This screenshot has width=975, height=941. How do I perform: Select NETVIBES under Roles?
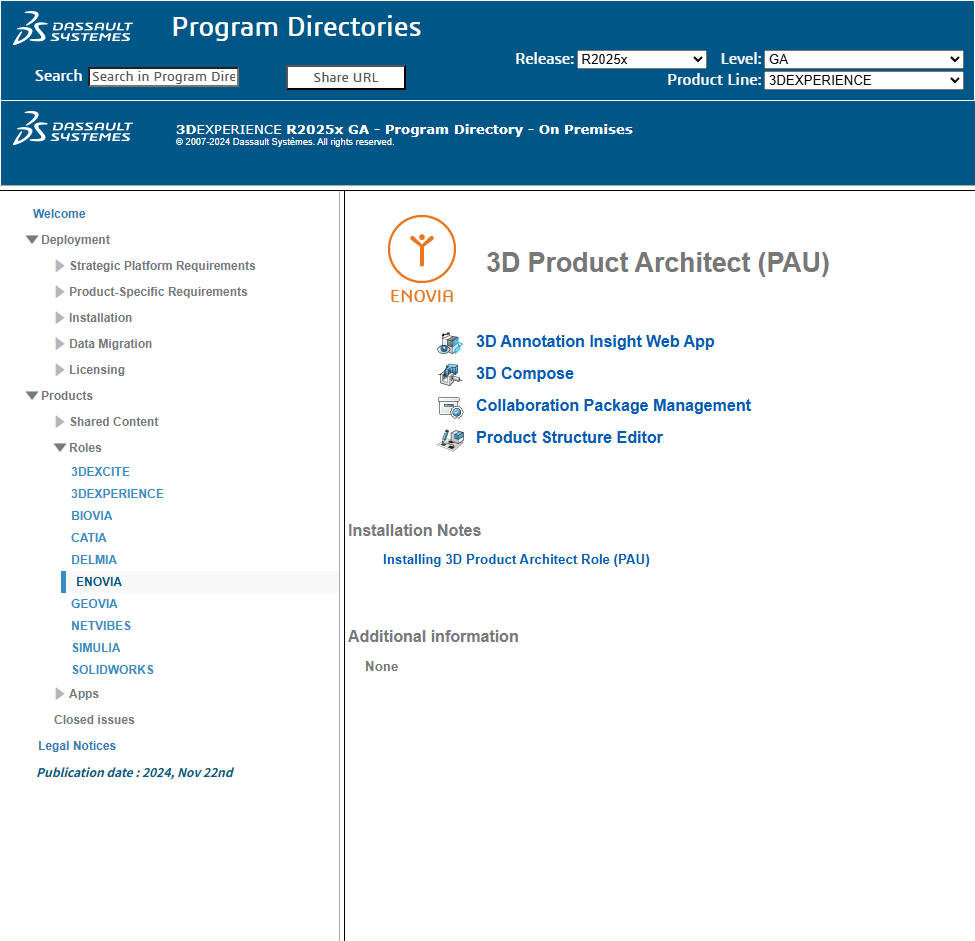tap(101, 626)
